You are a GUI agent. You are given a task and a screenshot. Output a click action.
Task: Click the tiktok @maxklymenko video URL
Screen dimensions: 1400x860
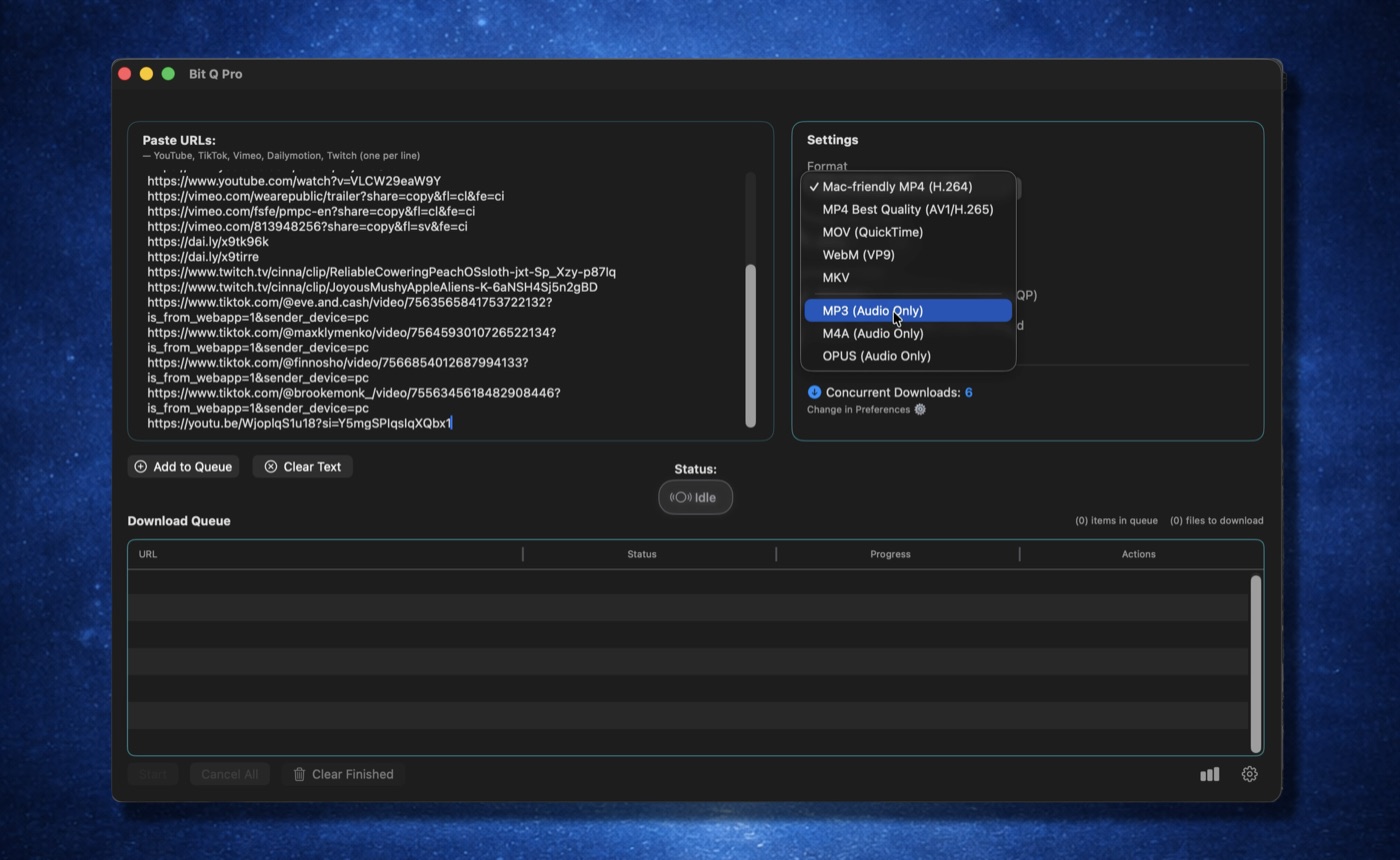(x=351, y=340)
